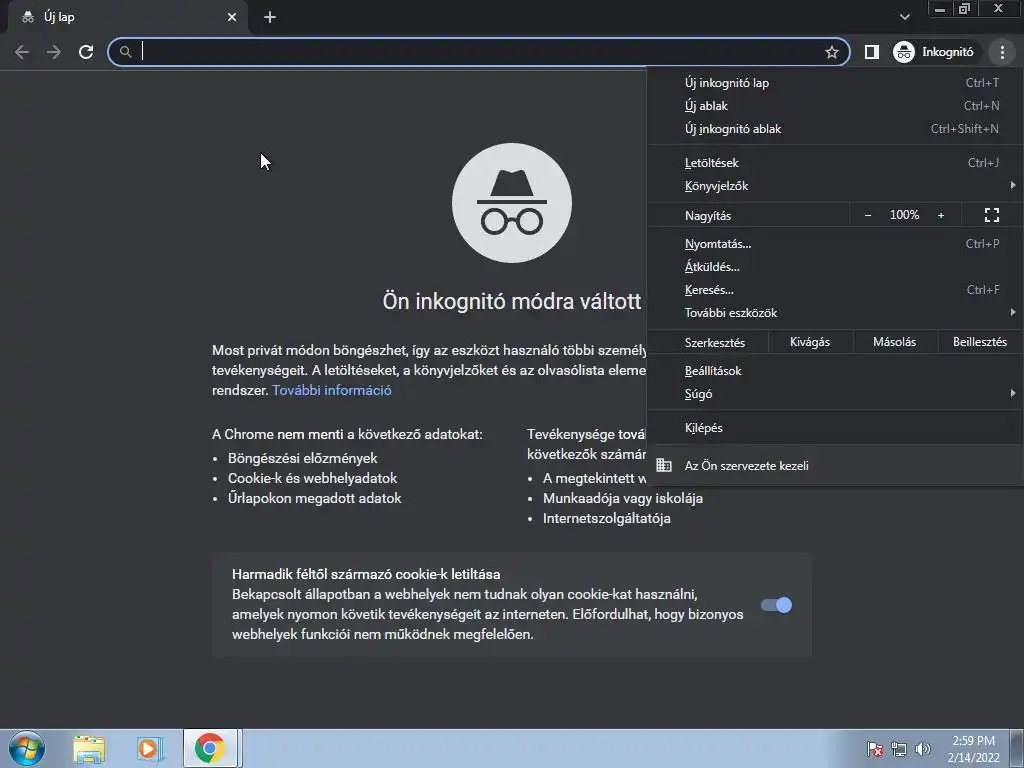Choose Kilépés from the menu
The height and width of the screenshot is (768, 1024).
[x=835, y=428]
